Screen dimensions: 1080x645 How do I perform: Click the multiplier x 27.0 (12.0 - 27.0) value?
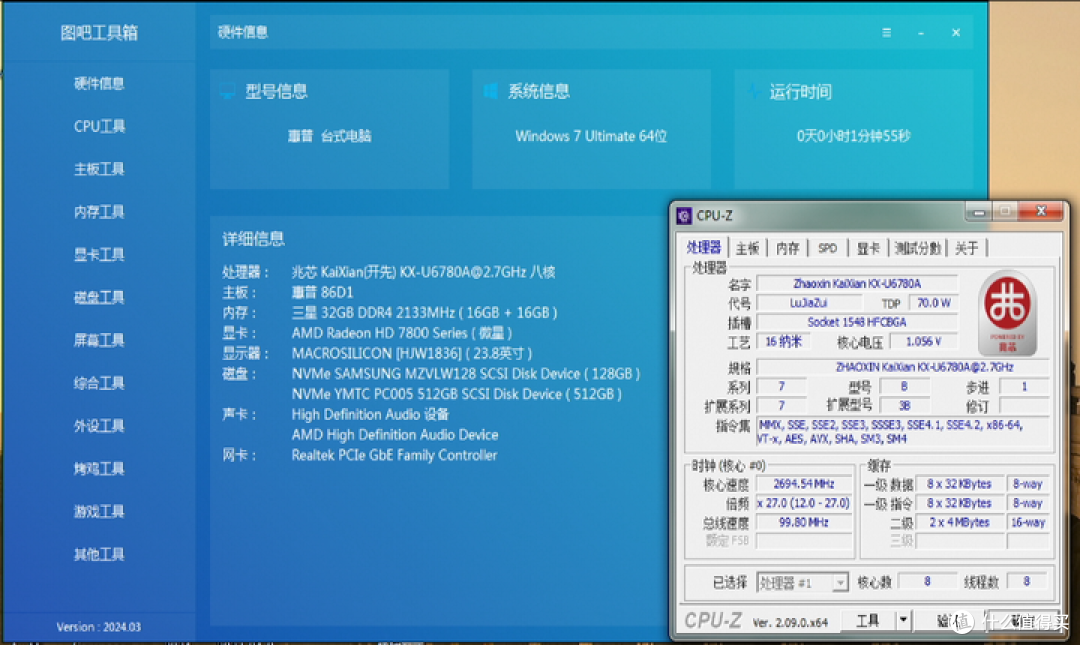[x=804, y=504]
